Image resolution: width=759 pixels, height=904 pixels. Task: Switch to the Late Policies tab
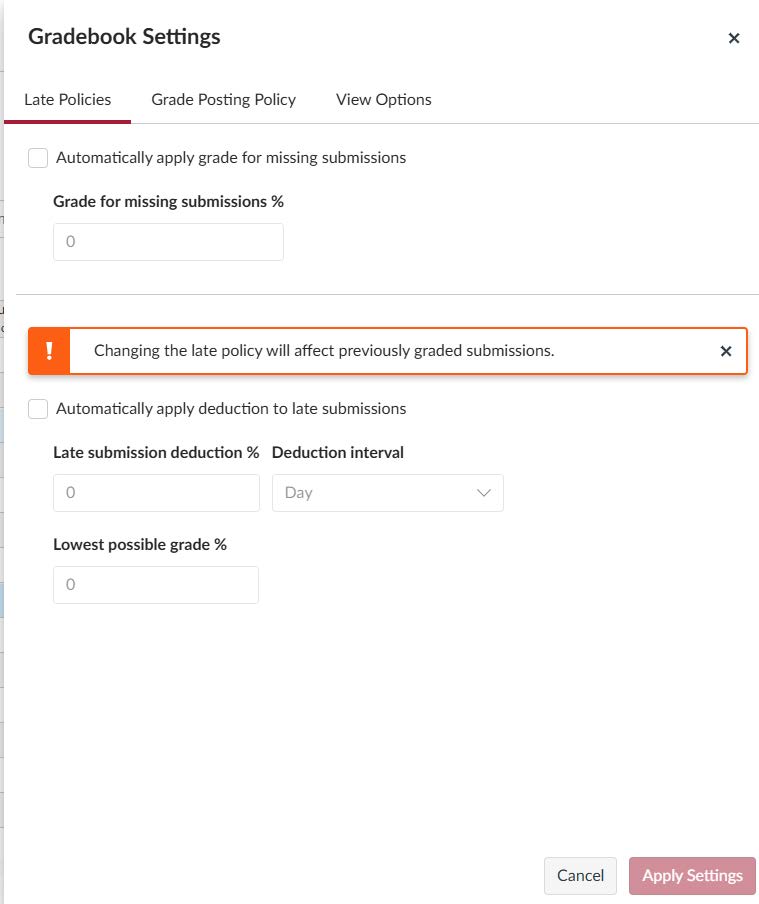point(67,100)
